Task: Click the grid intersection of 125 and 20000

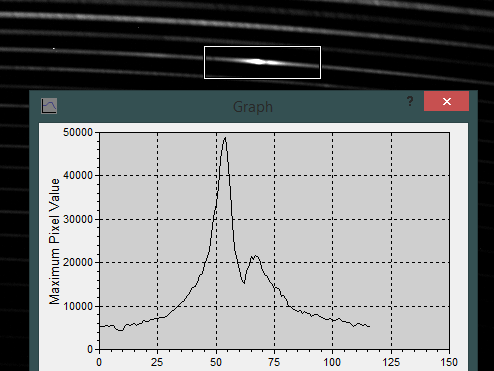Action: coord(391,262)
